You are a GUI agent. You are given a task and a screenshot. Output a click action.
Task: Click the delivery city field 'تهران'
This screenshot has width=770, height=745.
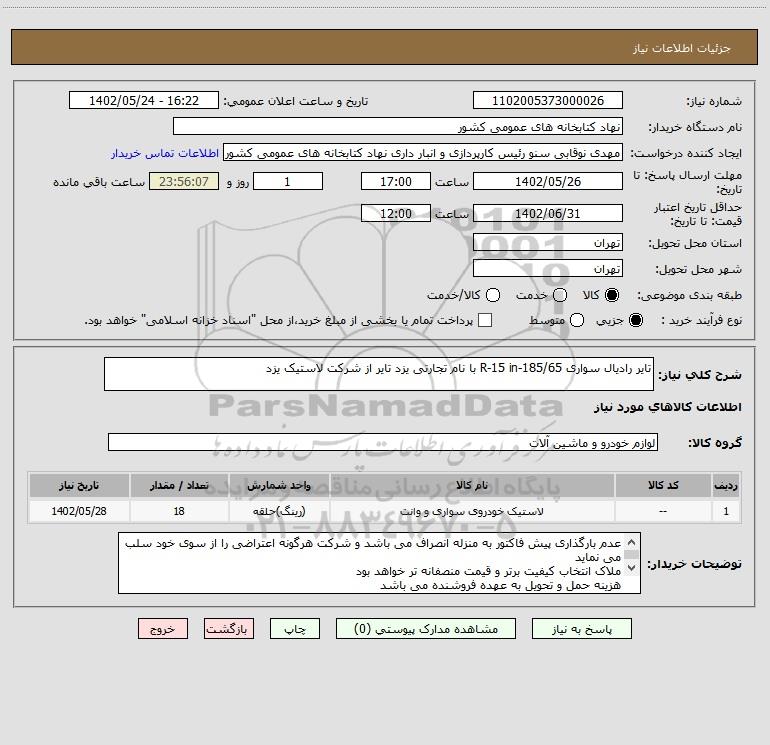point(548,269)
